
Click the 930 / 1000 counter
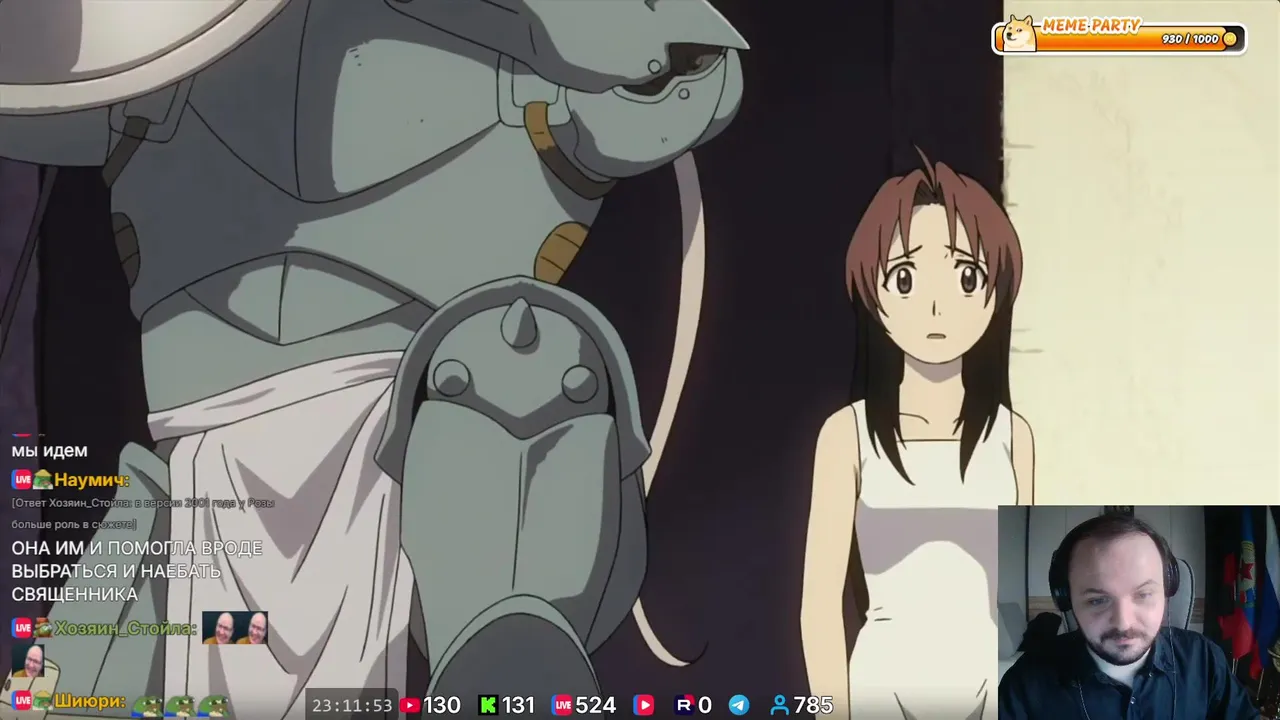(x=1190, y=39)
